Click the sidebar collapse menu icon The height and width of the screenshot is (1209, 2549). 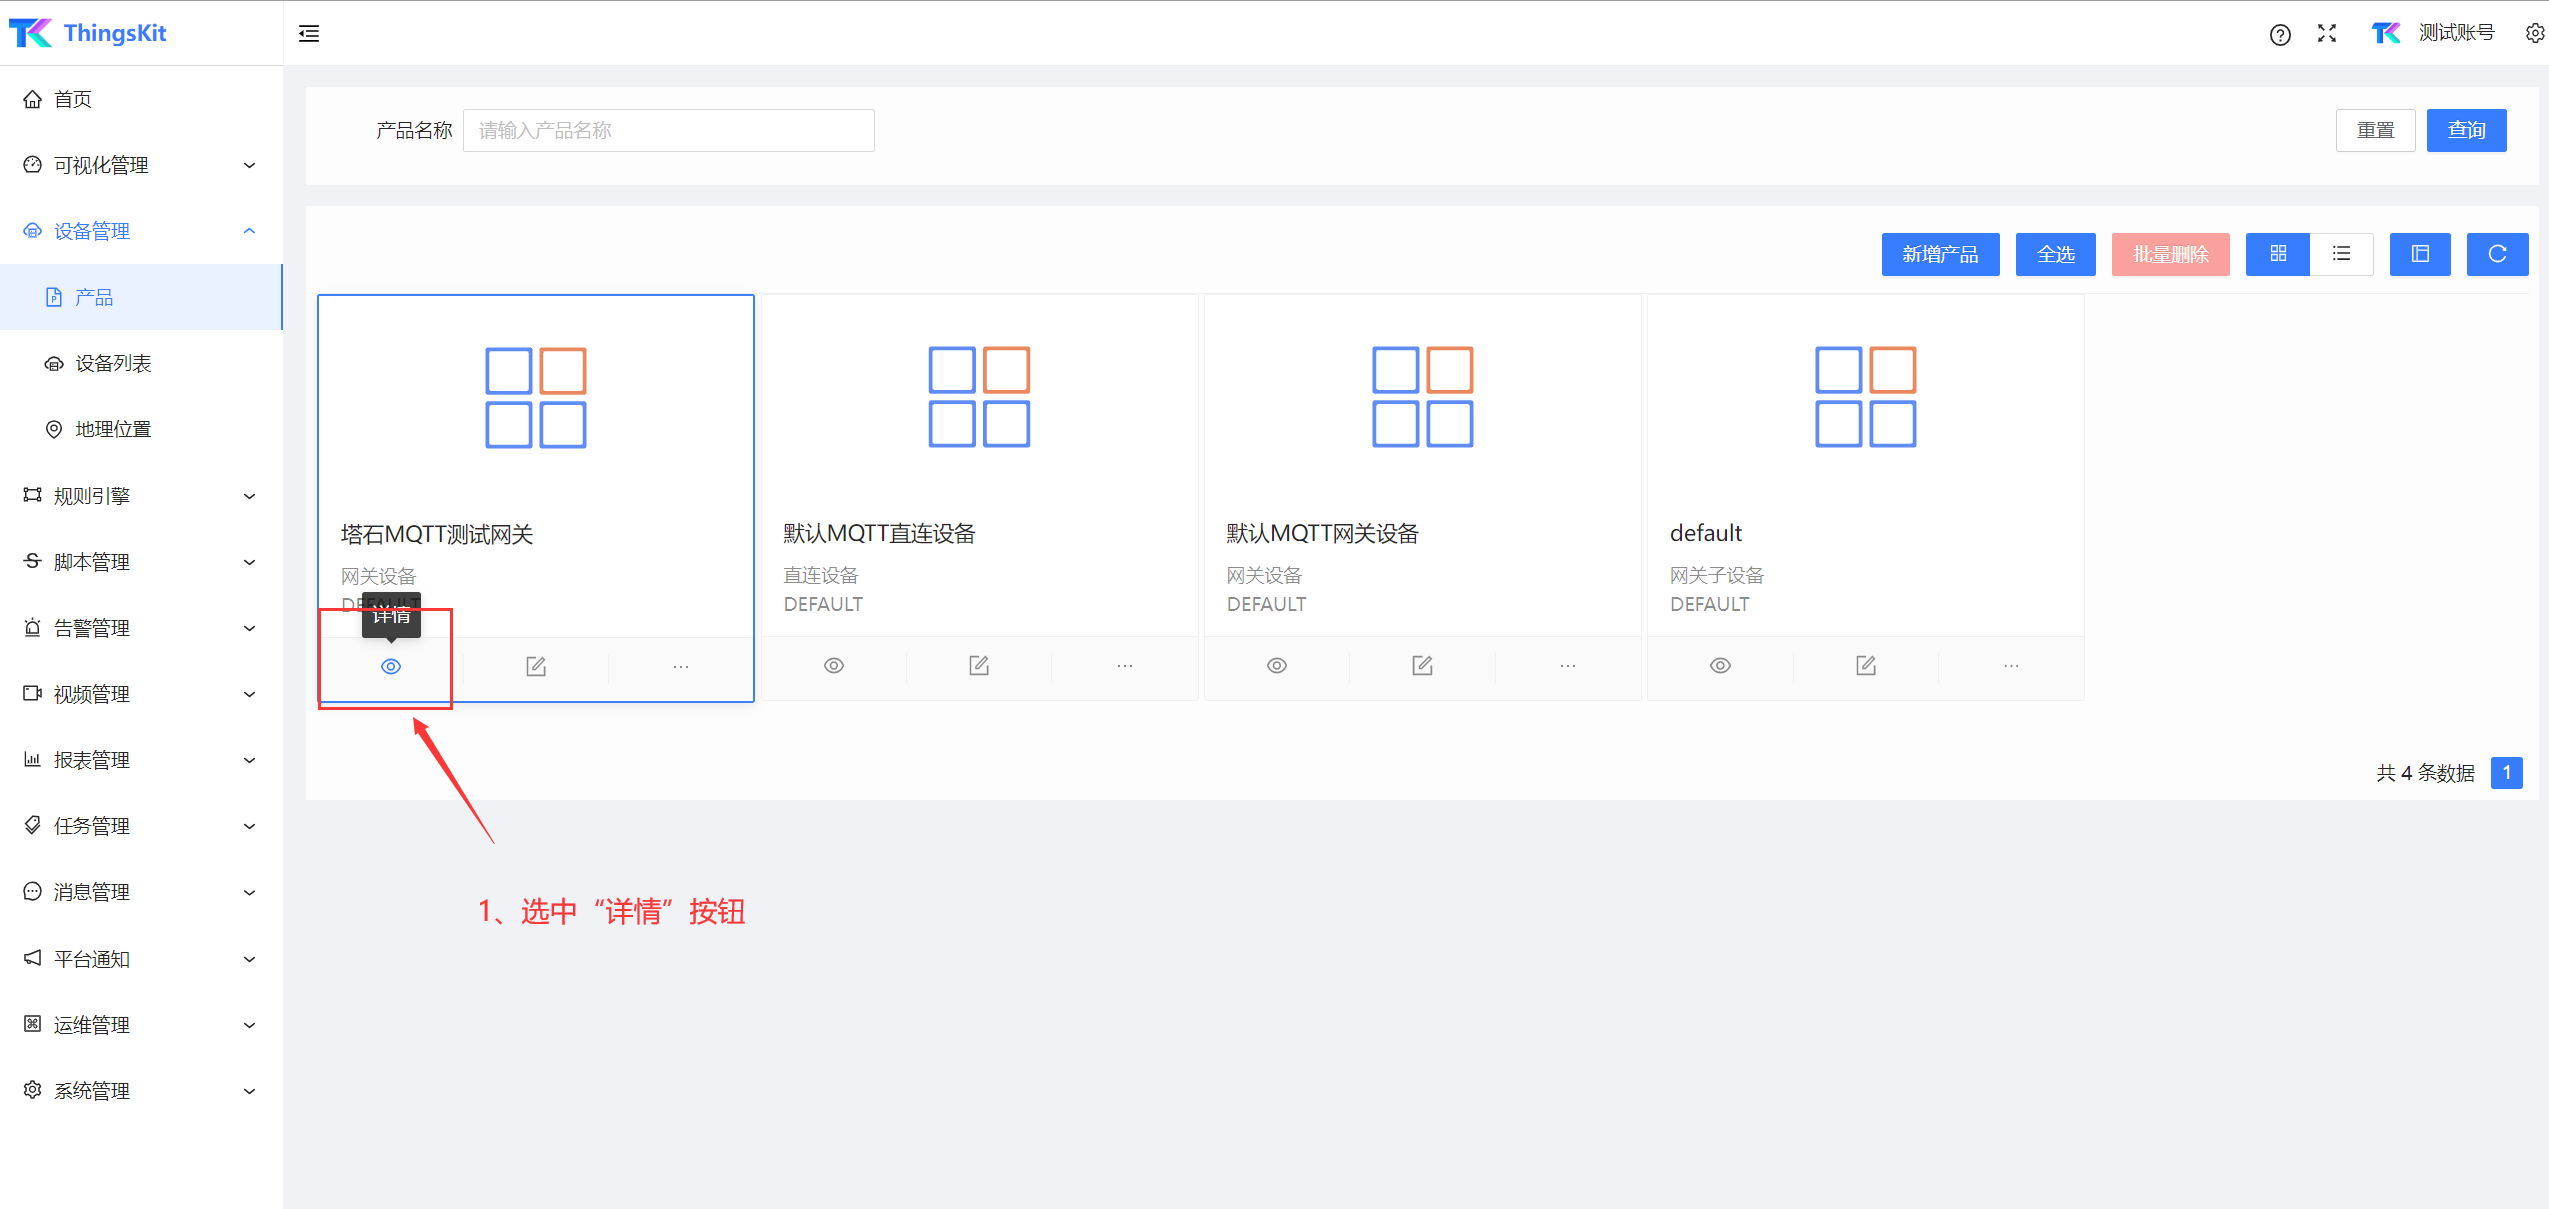pyautogui.click(x=309, y=33)
